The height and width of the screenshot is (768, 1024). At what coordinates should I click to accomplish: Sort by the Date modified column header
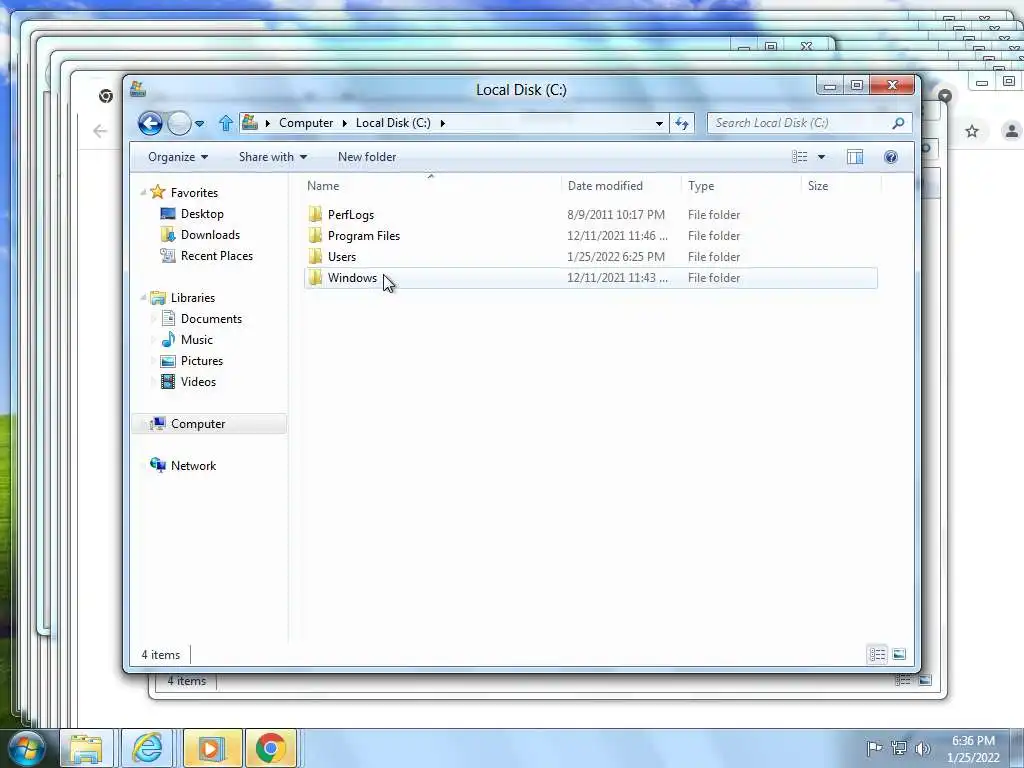(x=621, y=185)
